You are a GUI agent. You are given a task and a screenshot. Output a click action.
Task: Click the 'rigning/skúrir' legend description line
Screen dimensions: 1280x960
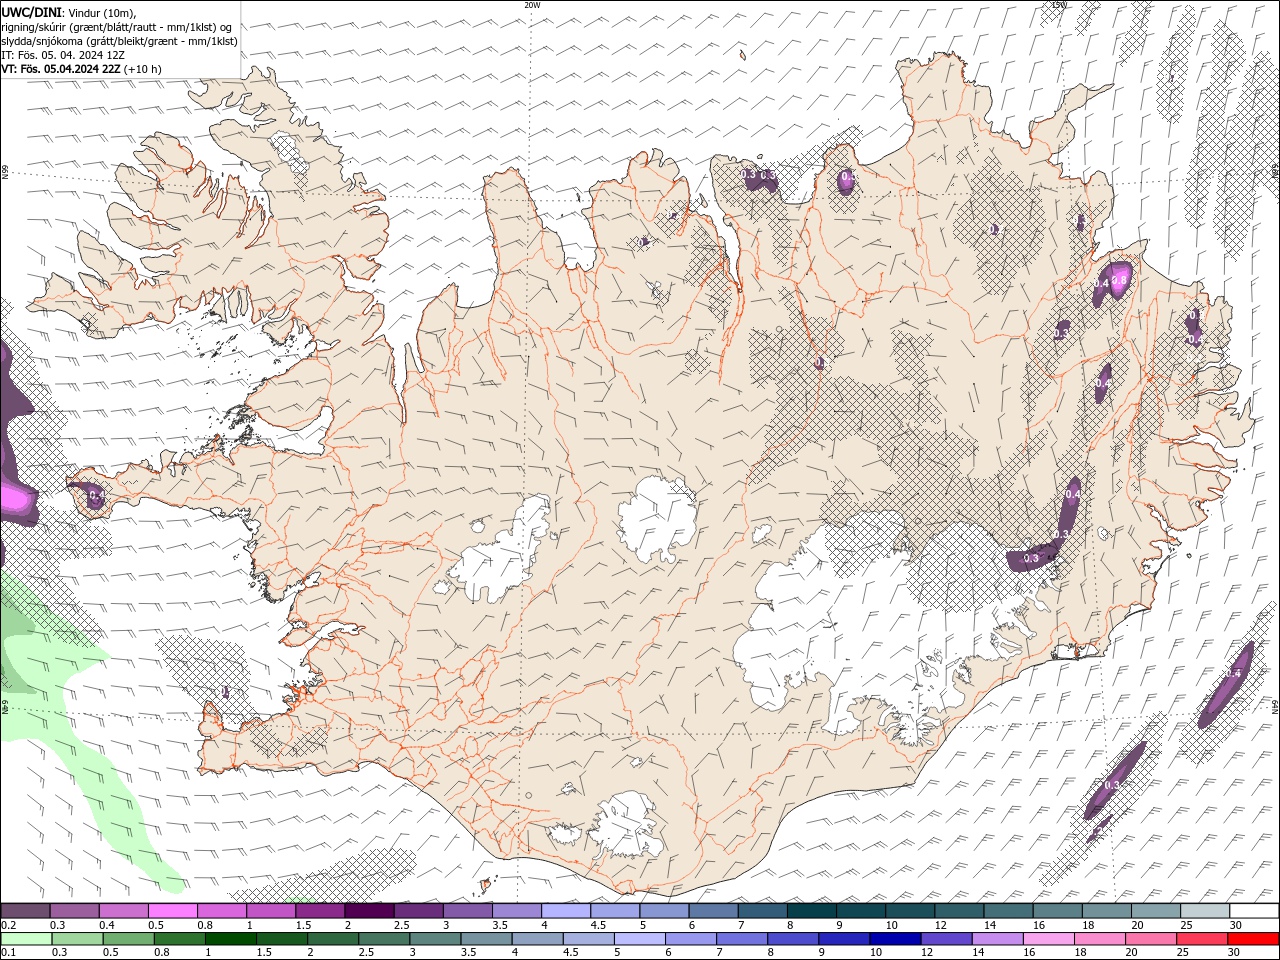click(x=117, y=27)
